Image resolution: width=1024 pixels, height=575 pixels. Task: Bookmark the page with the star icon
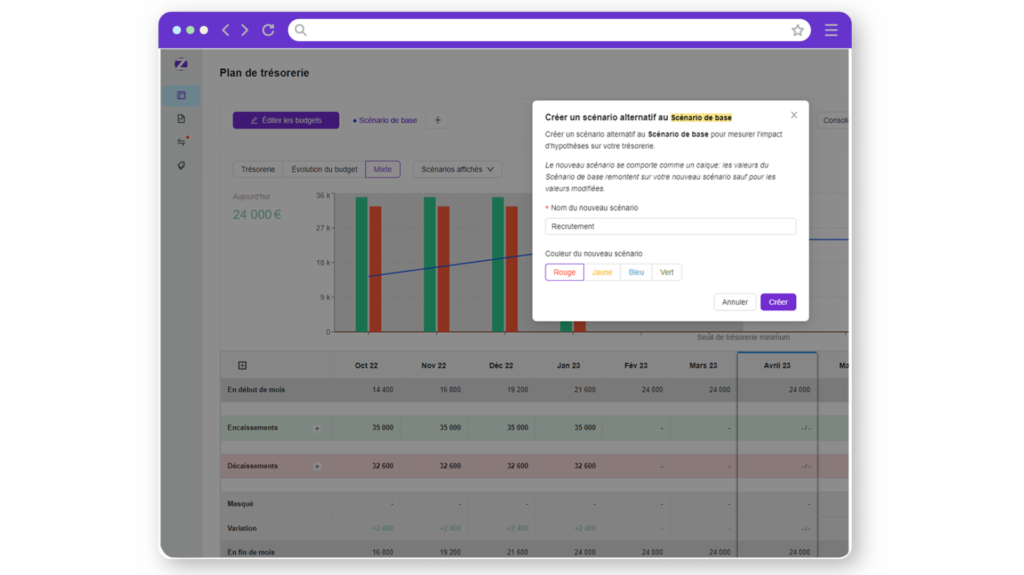pyautogui.click(x=797, y=30)
